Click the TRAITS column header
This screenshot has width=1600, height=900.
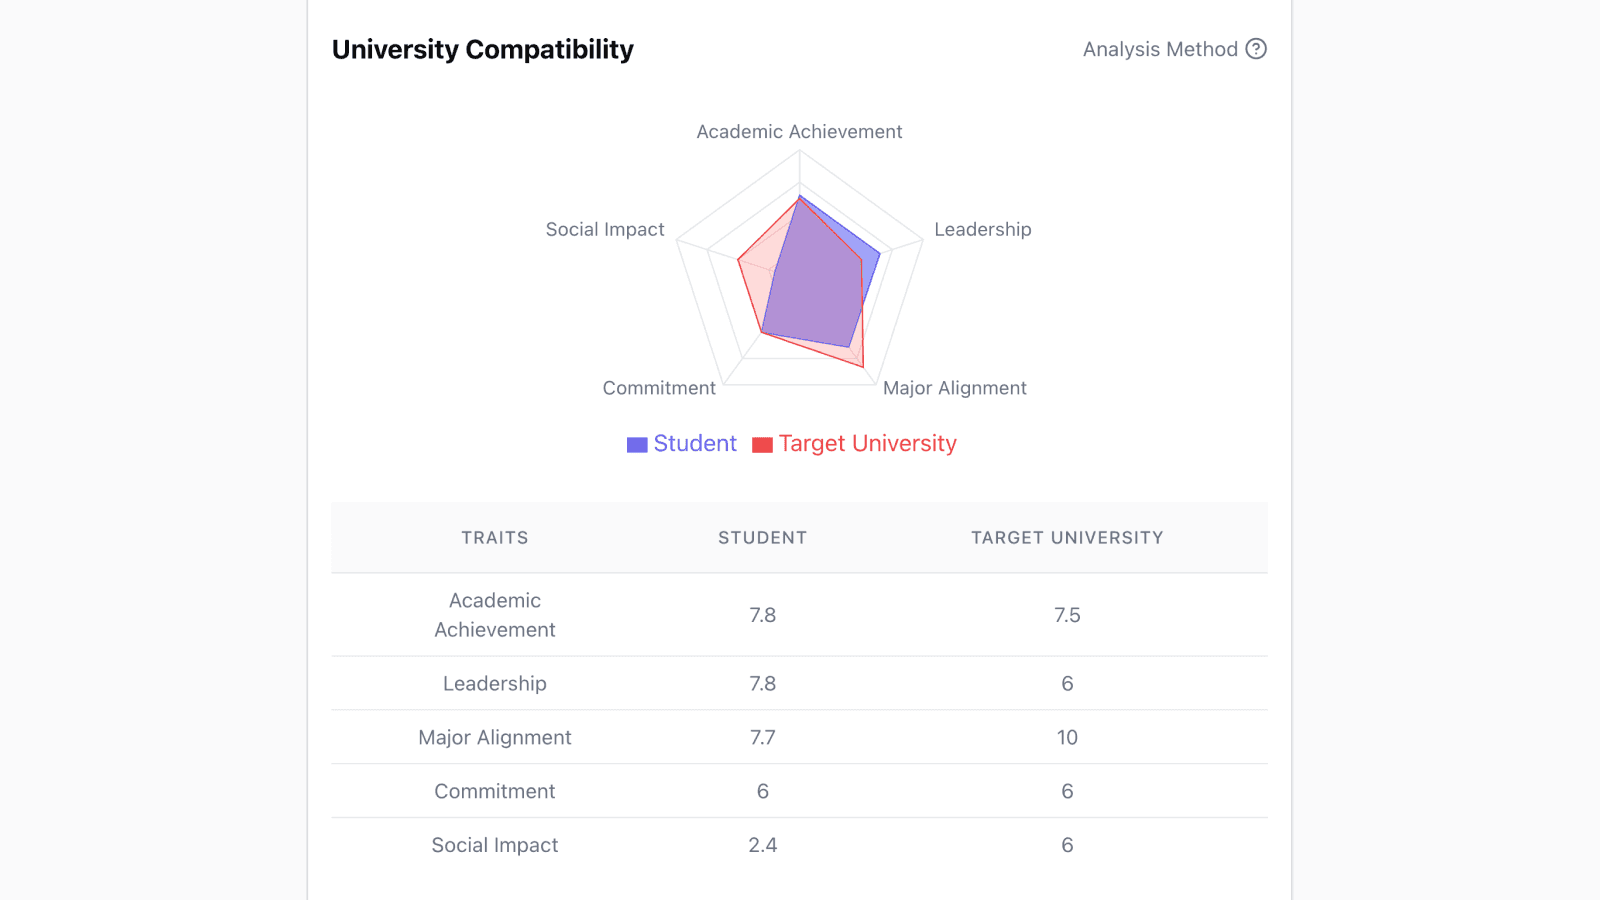pos(495,537)
